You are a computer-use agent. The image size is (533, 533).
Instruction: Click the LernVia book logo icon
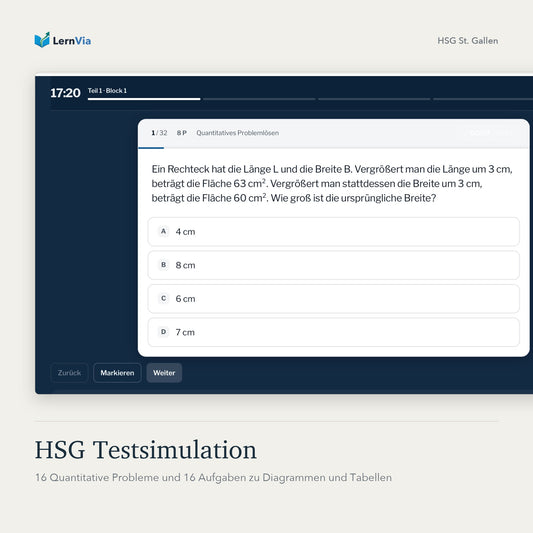pyautogui.click(x=42, y=40)
